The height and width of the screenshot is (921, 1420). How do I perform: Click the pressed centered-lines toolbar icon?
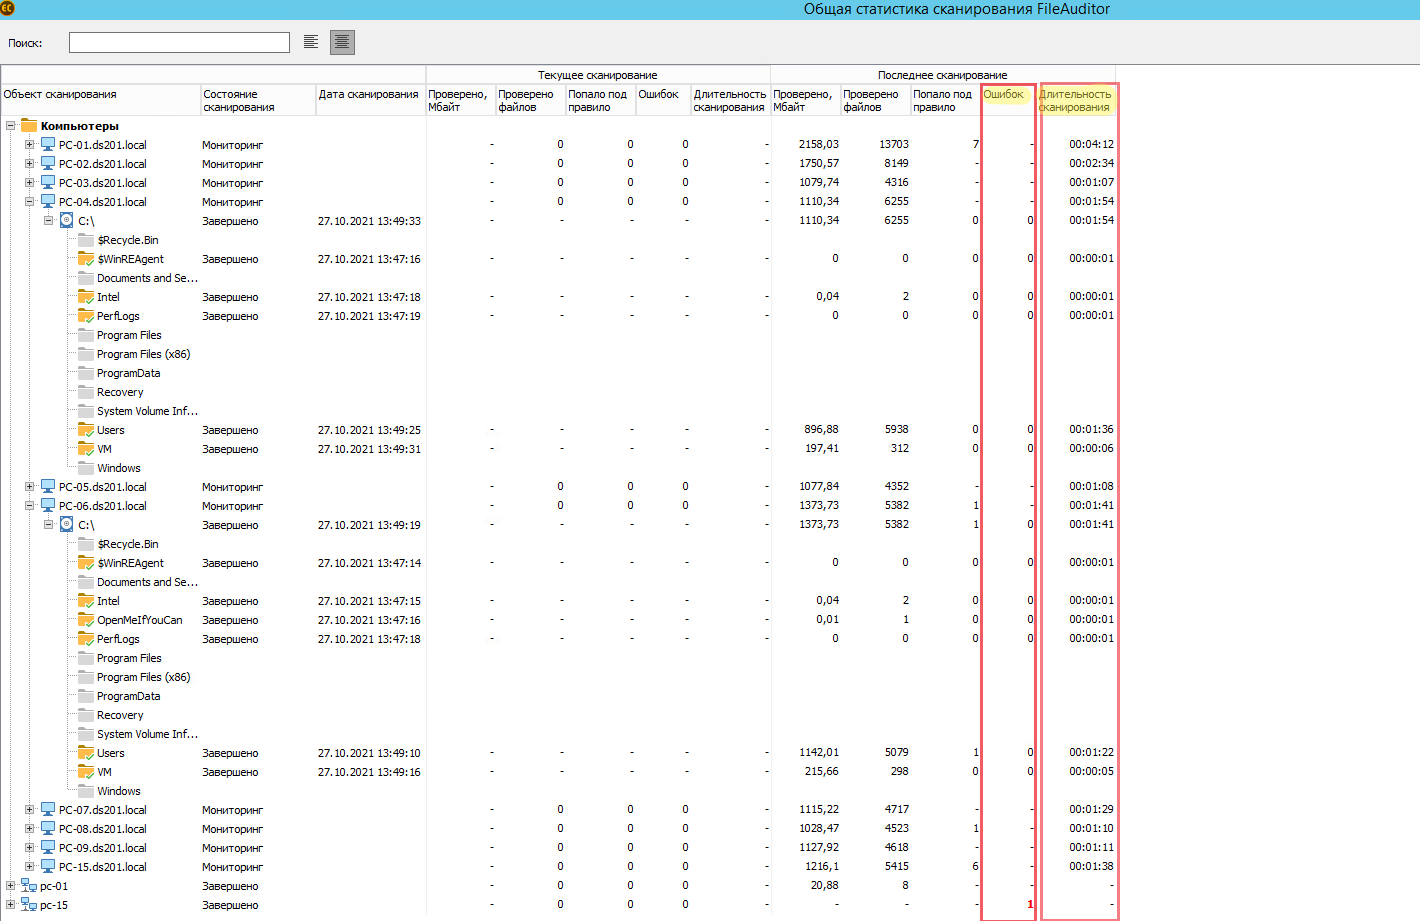(x=342, y=42)
